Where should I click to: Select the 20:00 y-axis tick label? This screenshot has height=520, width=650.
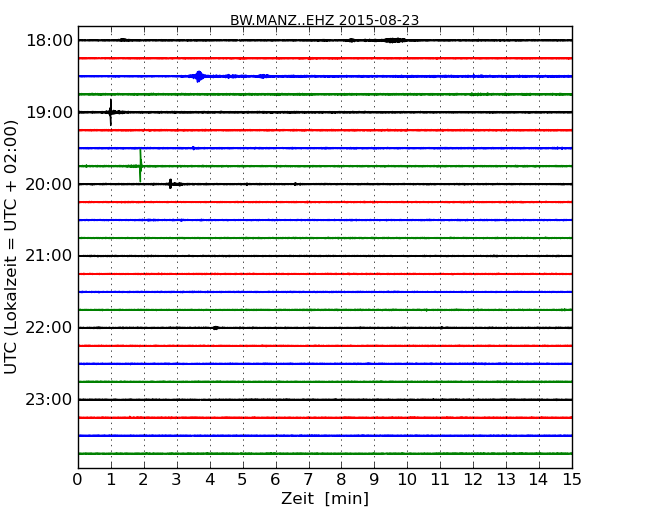49,184
